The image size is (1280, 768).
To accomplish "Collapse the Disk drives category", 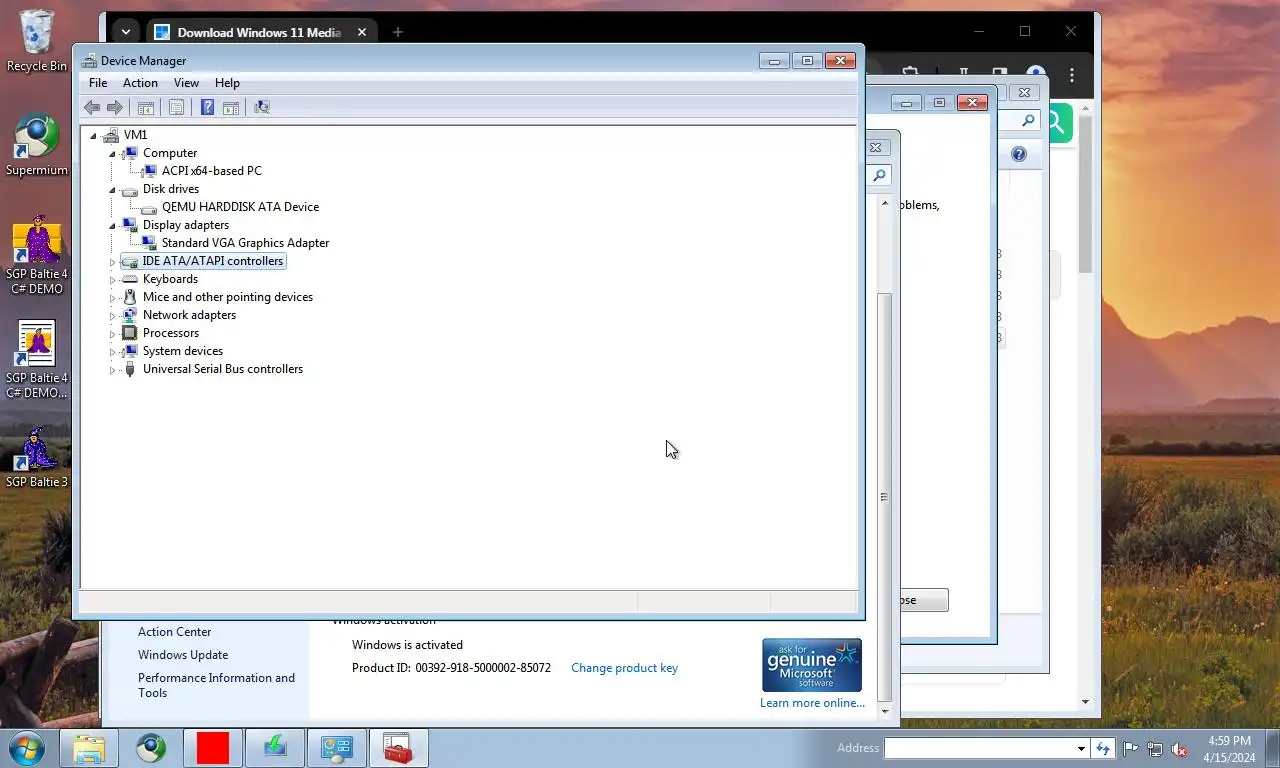I will pos(112,189).
